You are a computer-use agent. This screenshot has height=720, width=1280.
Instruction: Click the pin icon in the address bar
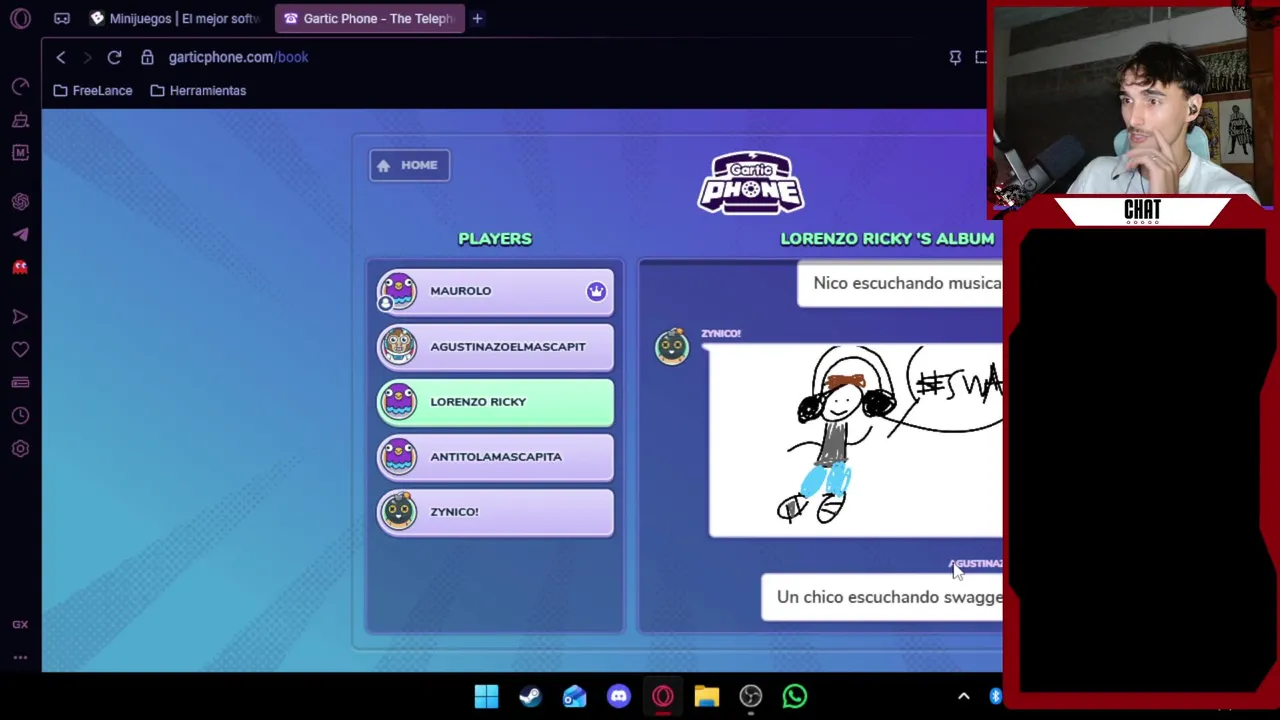tap(955, 57)
